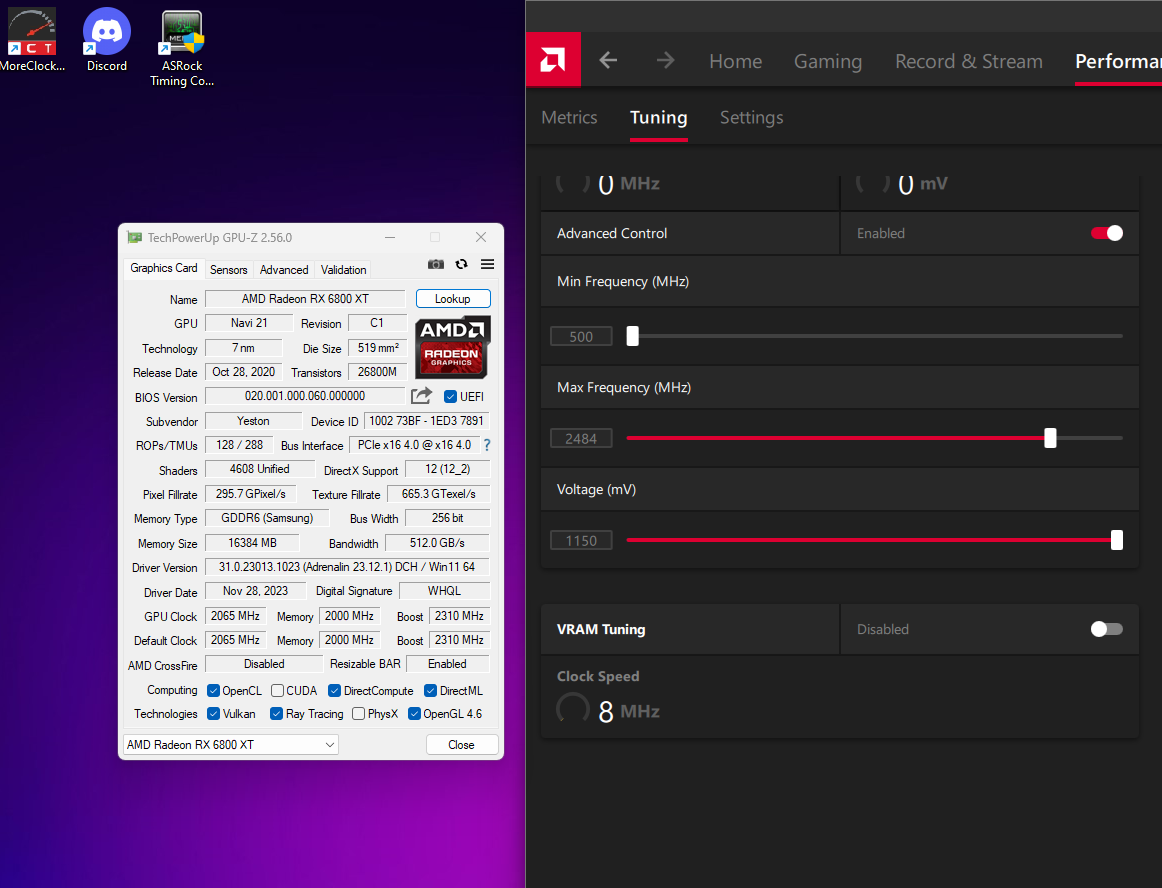
Task: Select the Tuning sub-tab
Action: click(659, 117)
